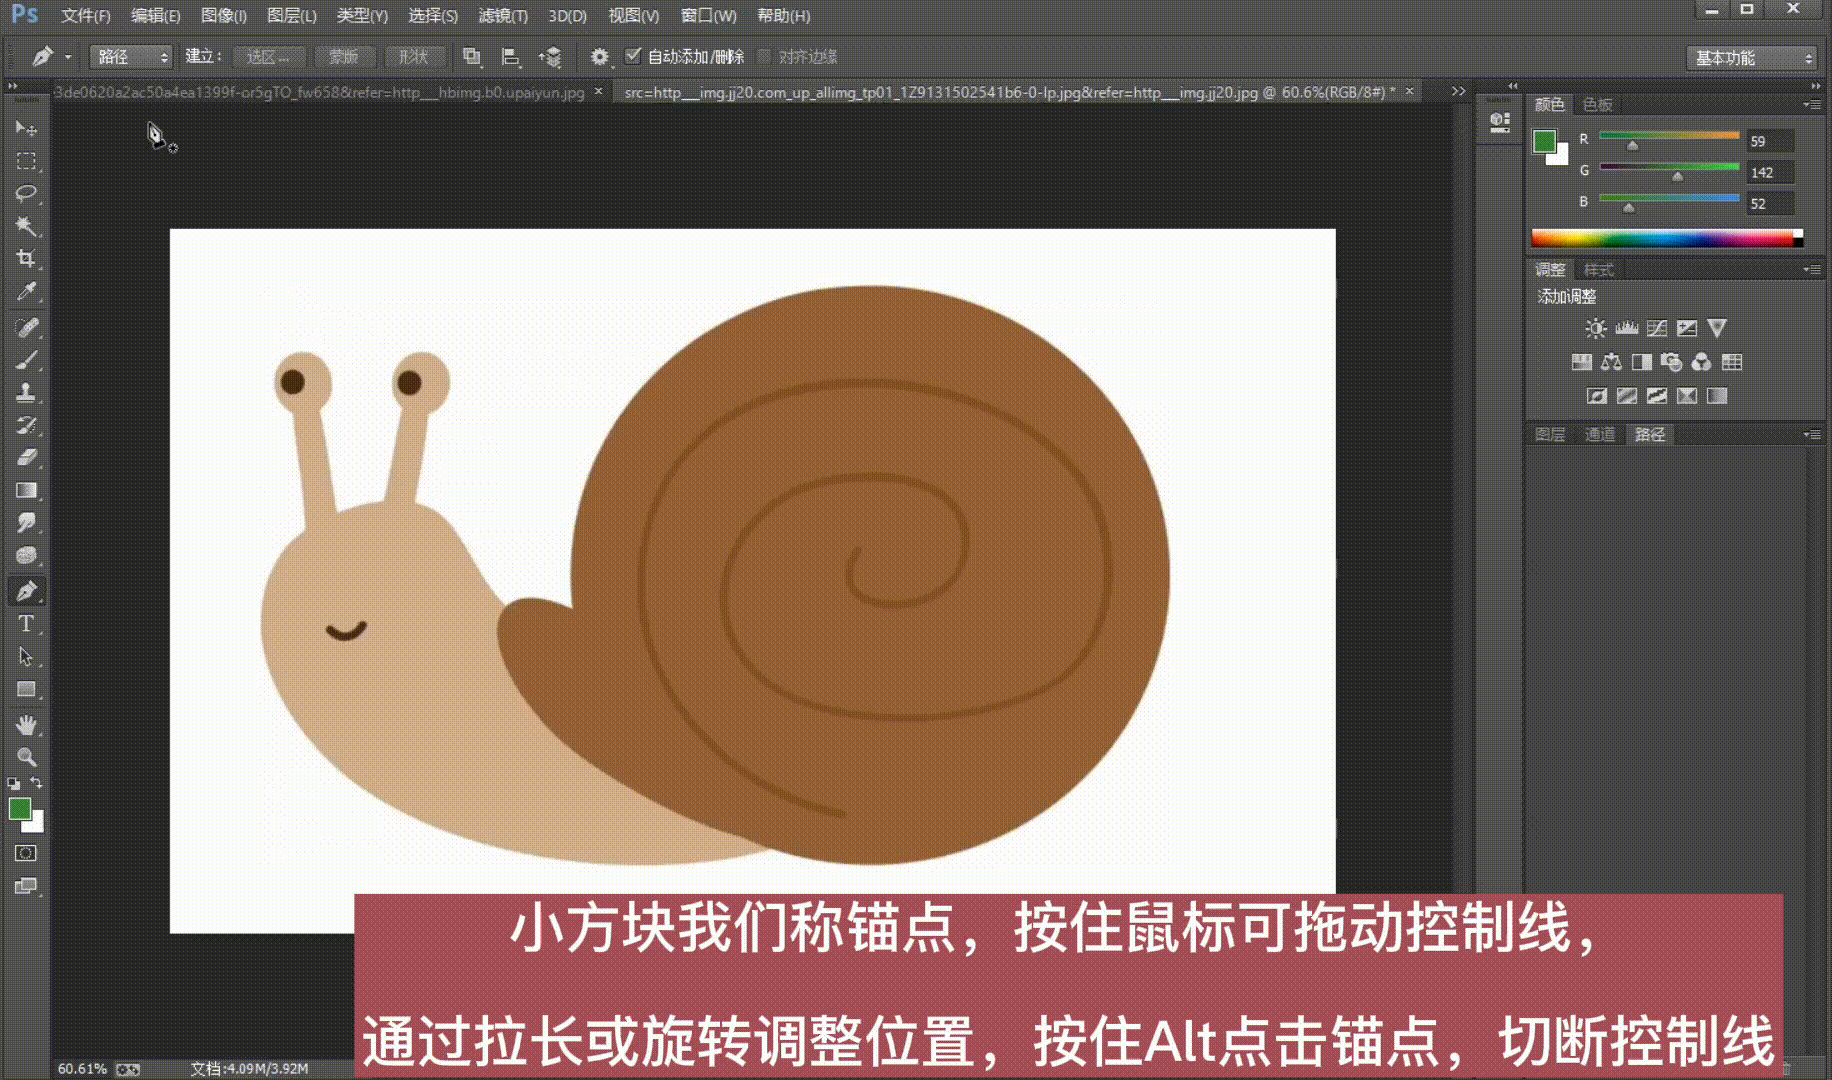Screen dimensions: 1832x1080
Task: Show hidden document tabs list
Action: 1459,91
